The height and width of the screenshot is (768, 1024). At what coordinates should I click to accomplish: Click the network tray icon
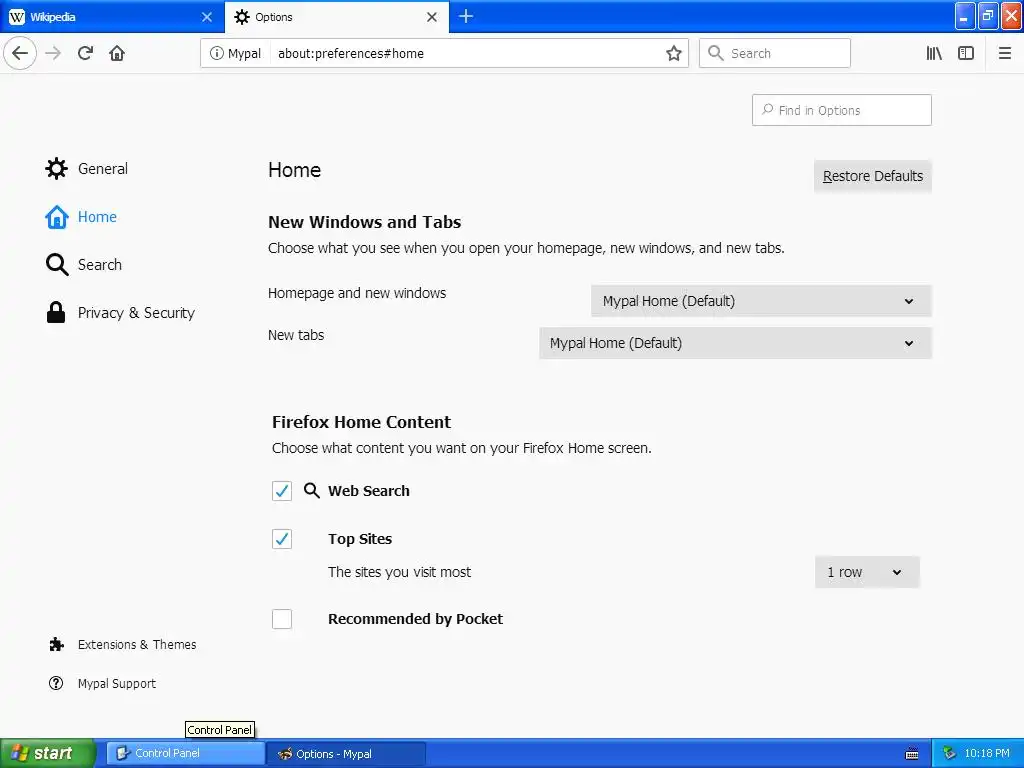[949, 754]
